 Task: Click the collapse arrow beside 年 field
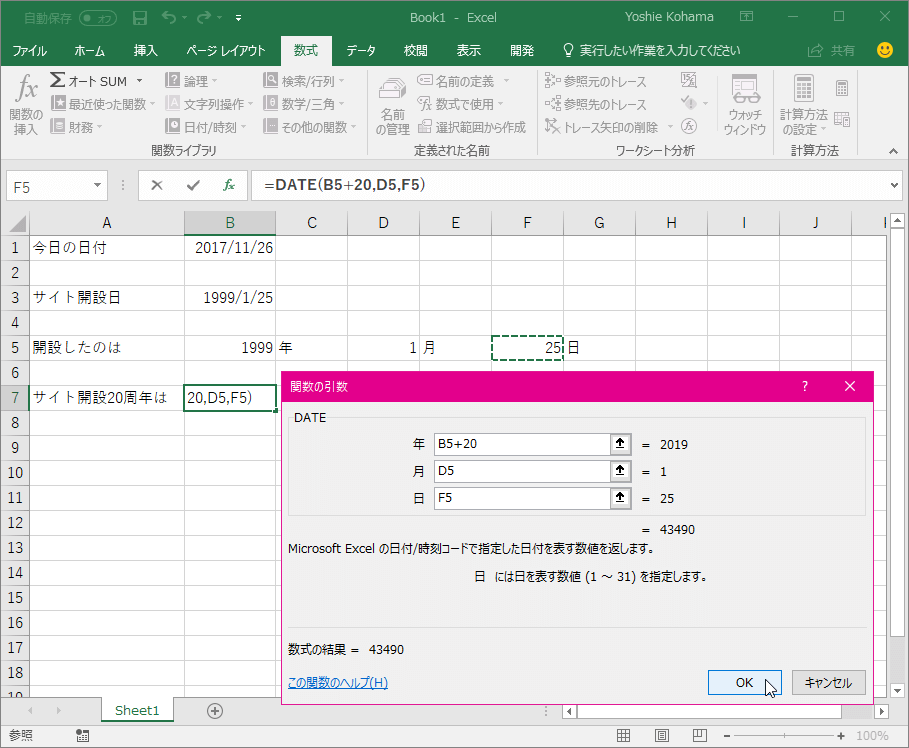click(621, 444)
